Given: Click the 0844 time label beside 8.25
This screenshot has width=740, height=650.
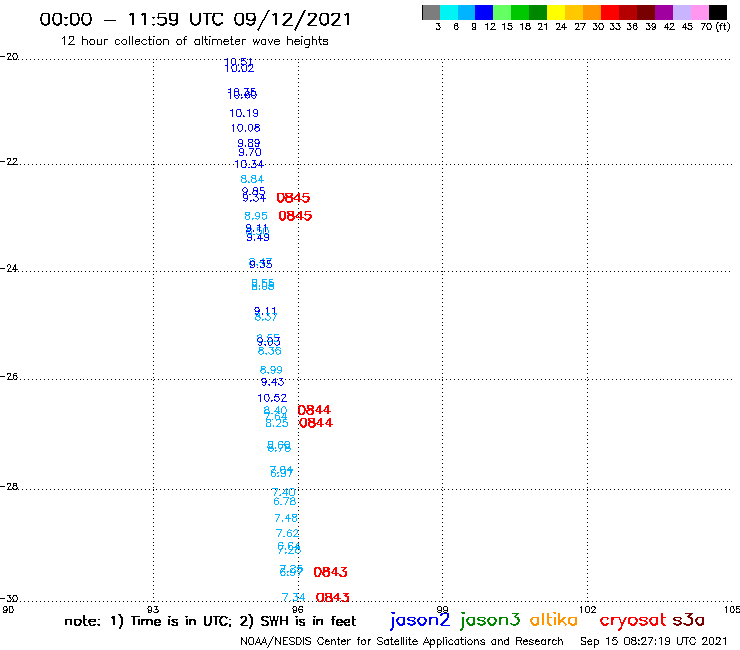Looking at the screenshot, I should tap(316, 423).
